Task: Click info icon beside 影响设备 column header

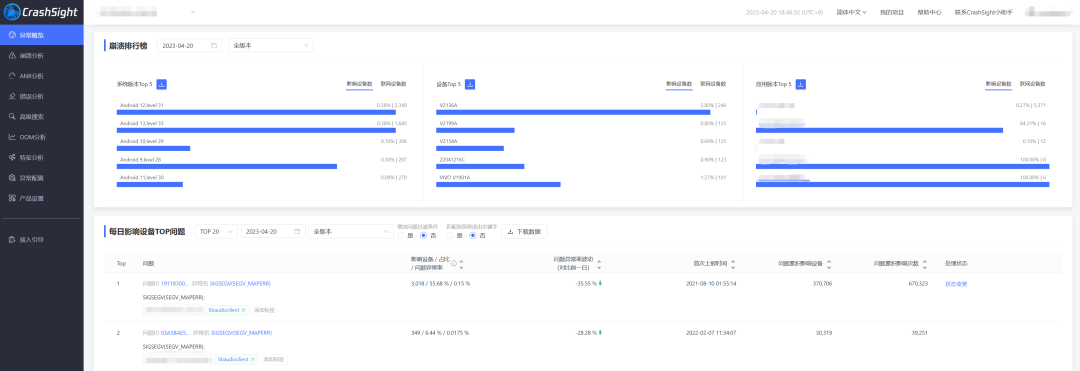Action: 453,263
